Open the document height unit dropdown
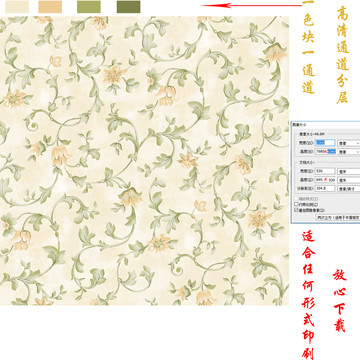The width and height of the screenshot is (360, 360). [x=349, y=180]
